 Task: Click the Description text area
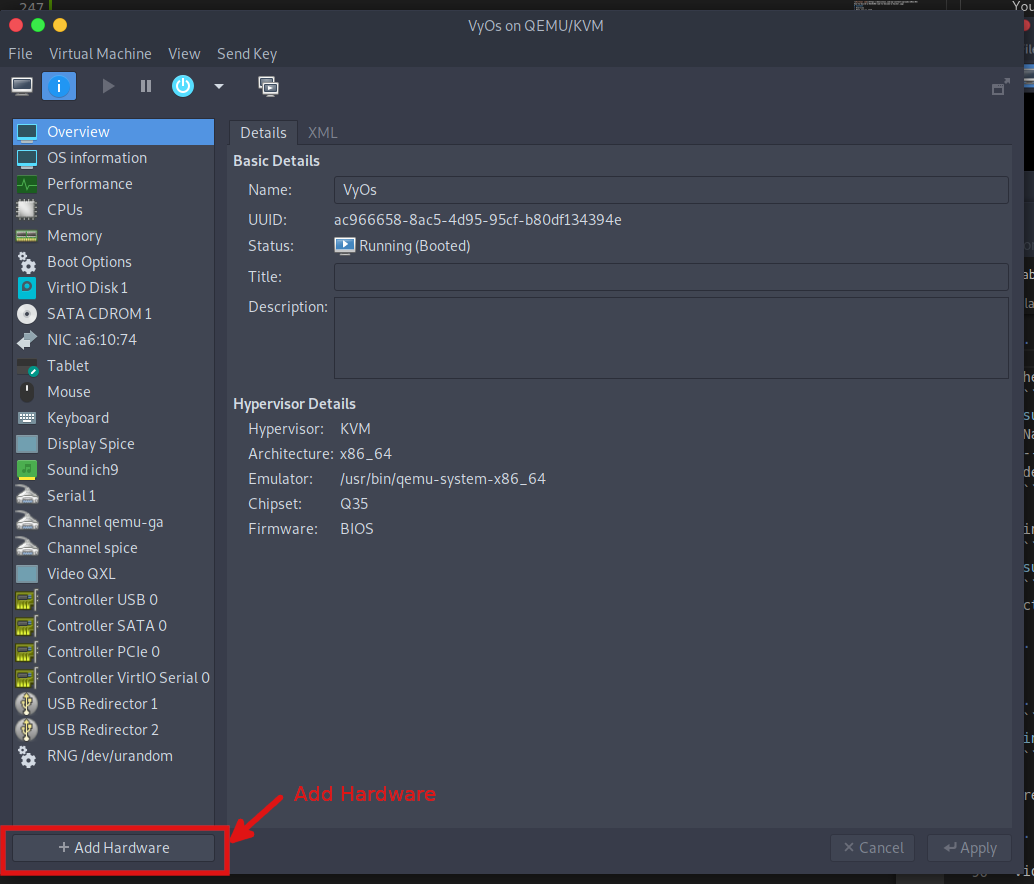[671, 338]
